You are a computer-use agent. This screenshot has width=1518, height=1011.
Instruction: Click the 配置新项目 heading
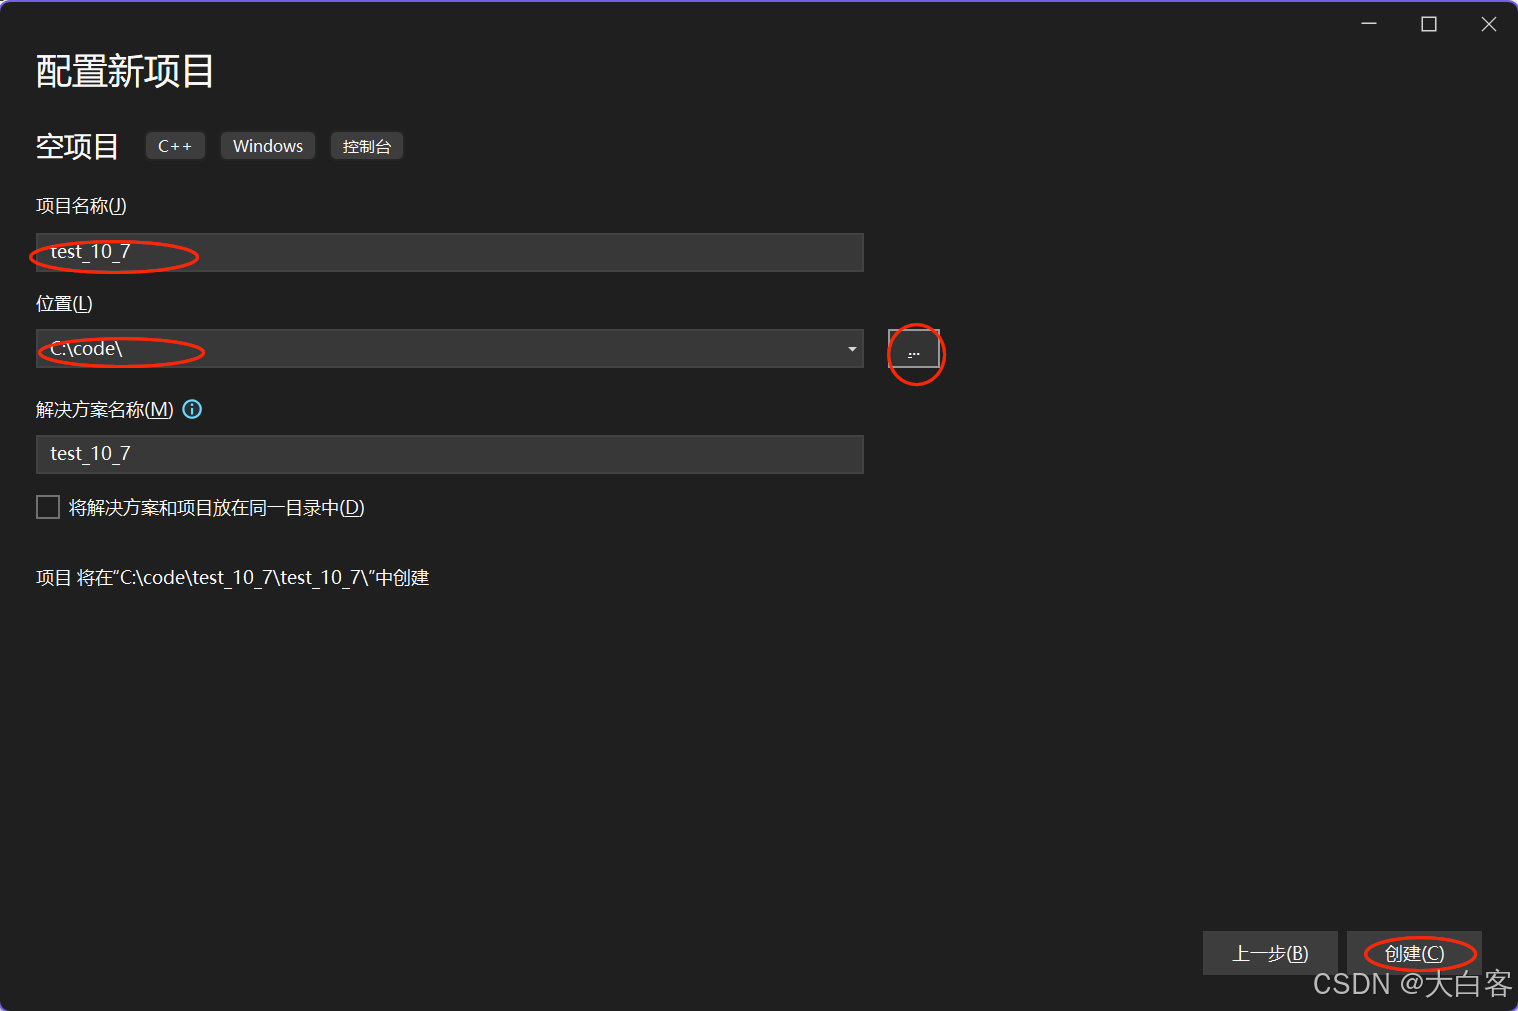pos(125,71)
